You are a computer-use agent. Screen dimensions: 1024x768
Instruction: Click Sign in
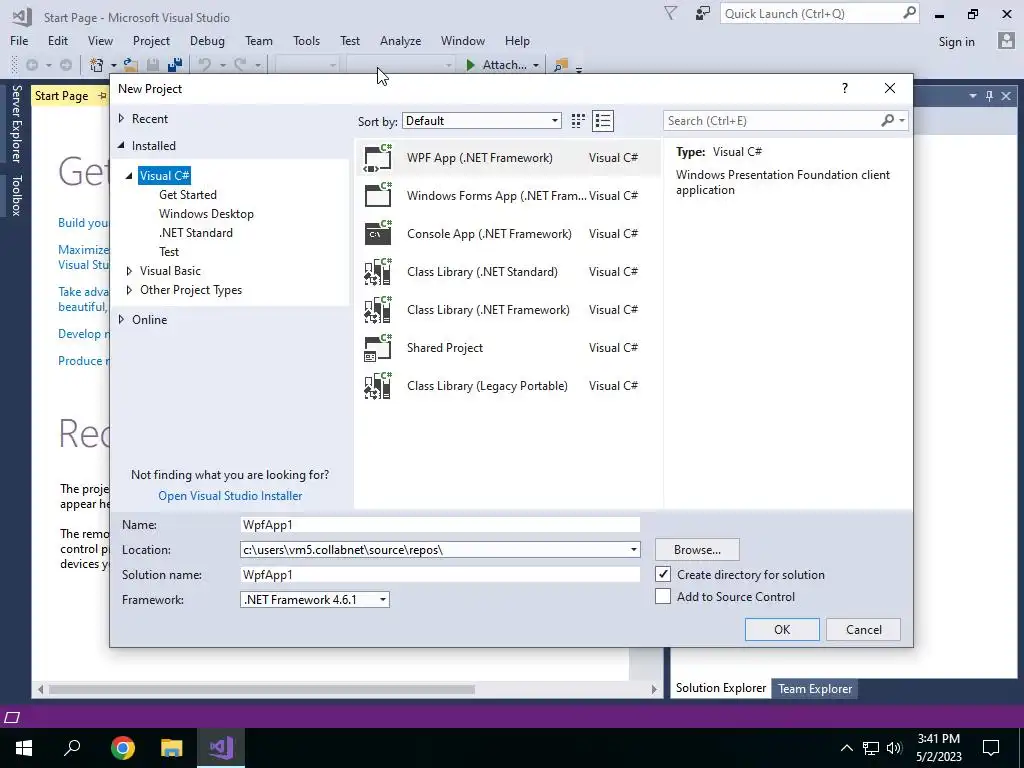[956, 42]
